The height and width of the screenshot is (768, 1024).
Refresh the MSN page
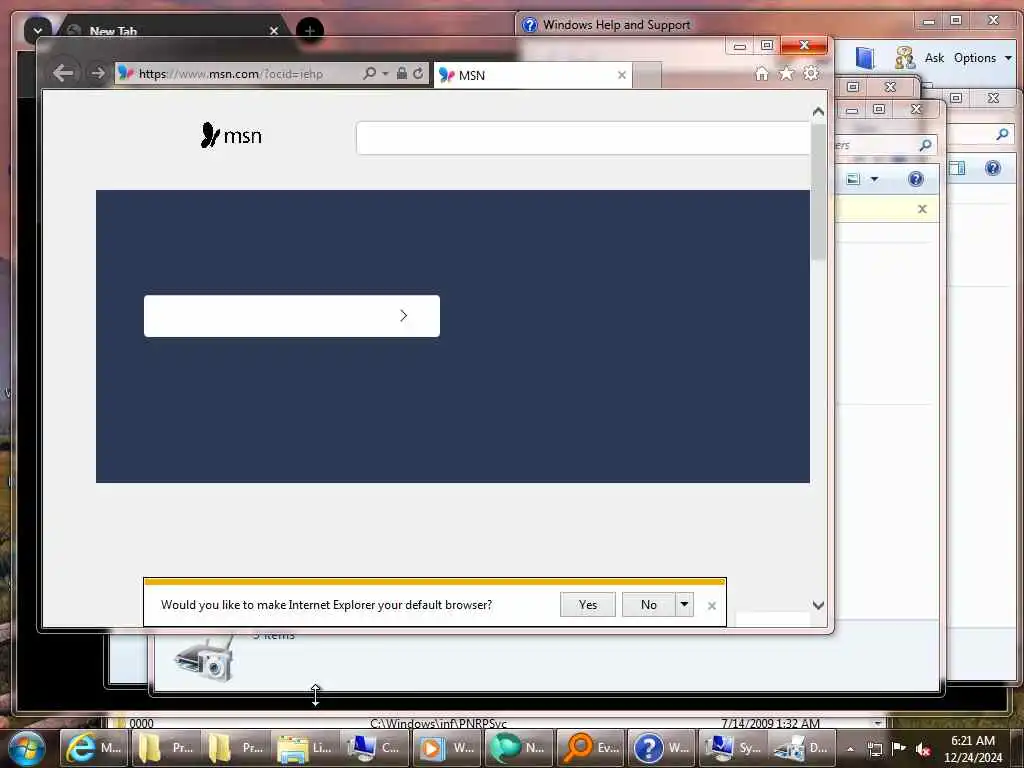[x=419, y=73]
